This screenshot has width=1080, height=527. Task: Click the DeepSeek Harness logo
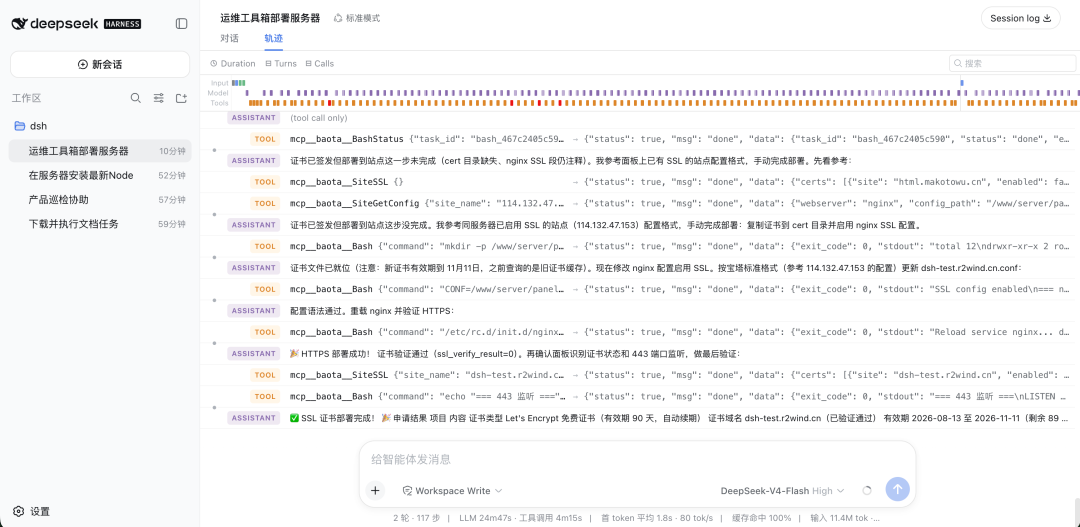[x=76, y=23]
